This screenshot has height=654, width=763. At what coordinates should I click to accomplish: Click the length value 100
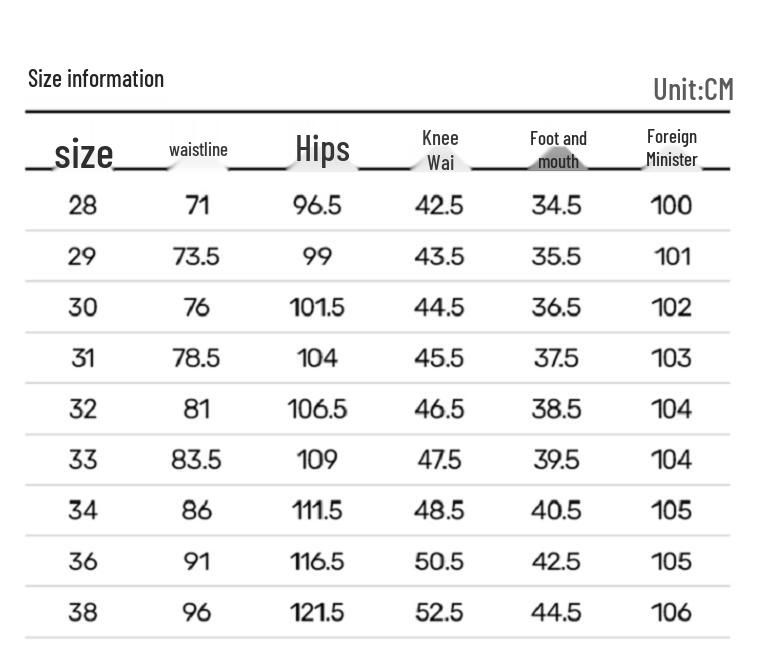tap(671, 205)
